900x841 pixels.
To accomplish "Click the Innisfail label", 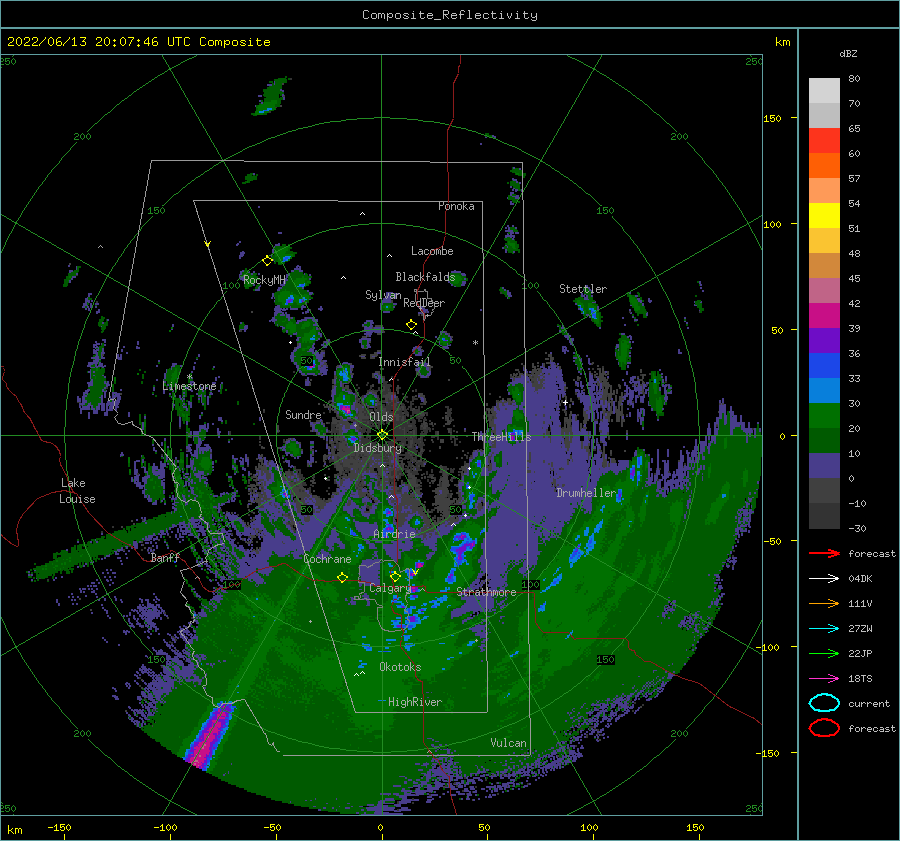I will tap(404, 362).
